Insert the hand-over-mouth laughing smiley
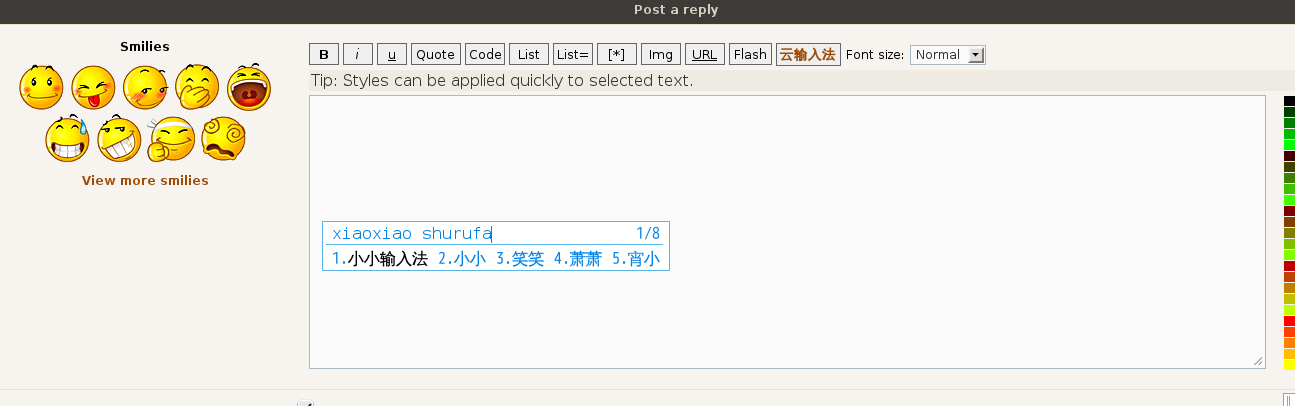 pyautogui.click(x=197, y=87)
